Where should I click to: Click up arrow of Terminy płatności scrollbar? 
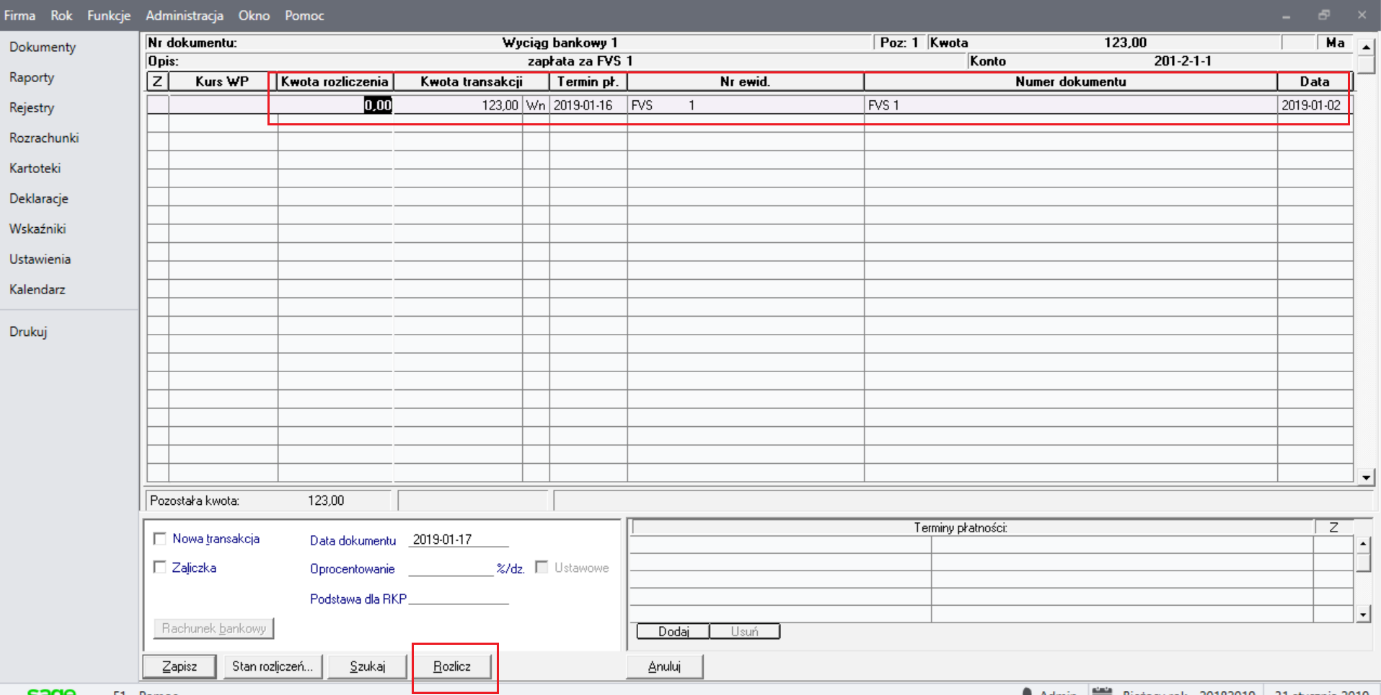pyautogui.click(x=1362, y=544)
